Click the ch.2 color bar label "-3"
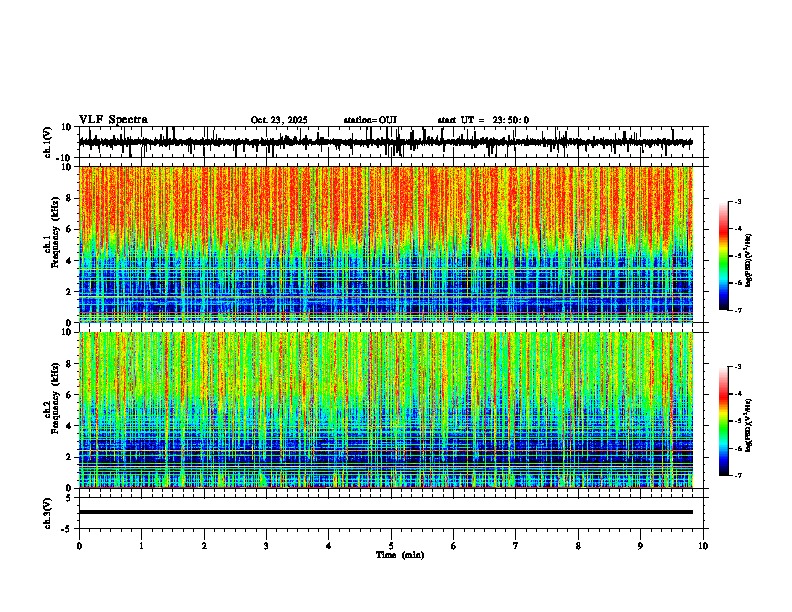Screen dimensions: 792x612 738,367
